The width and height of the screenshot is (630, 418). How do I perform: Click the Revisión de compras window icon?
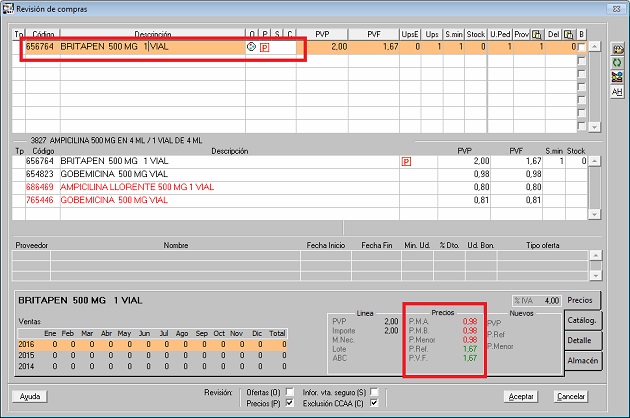click(8, 8)
